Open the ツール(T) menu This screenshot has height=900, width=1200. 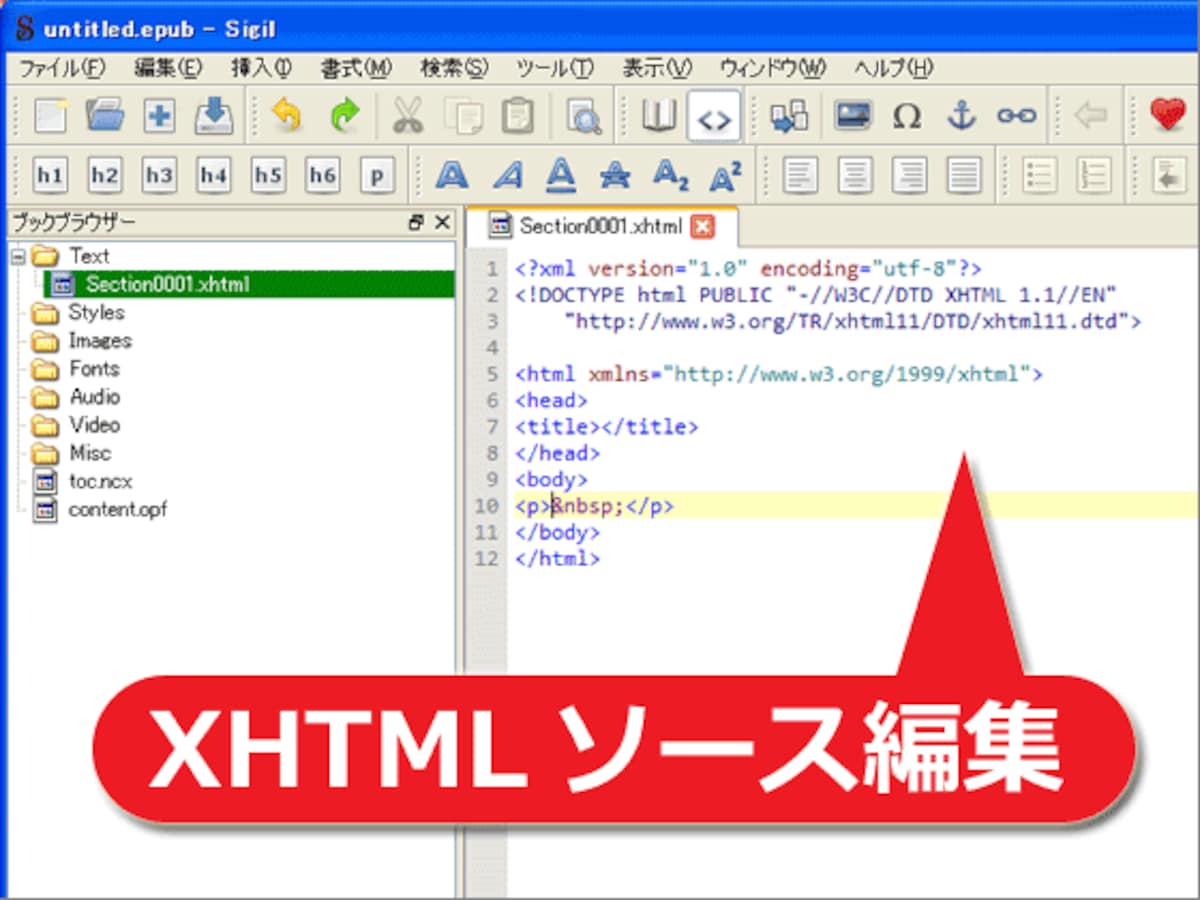(x=555, y=68)
